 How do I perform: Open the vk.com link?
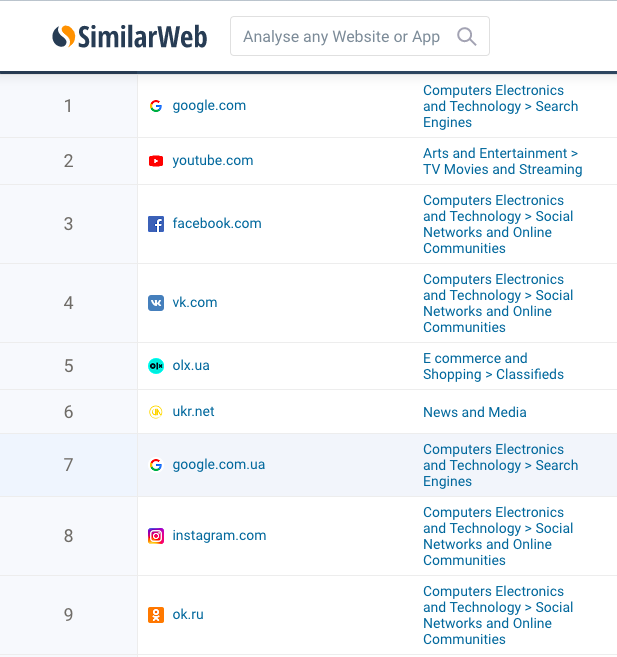[x=195, y=303]
